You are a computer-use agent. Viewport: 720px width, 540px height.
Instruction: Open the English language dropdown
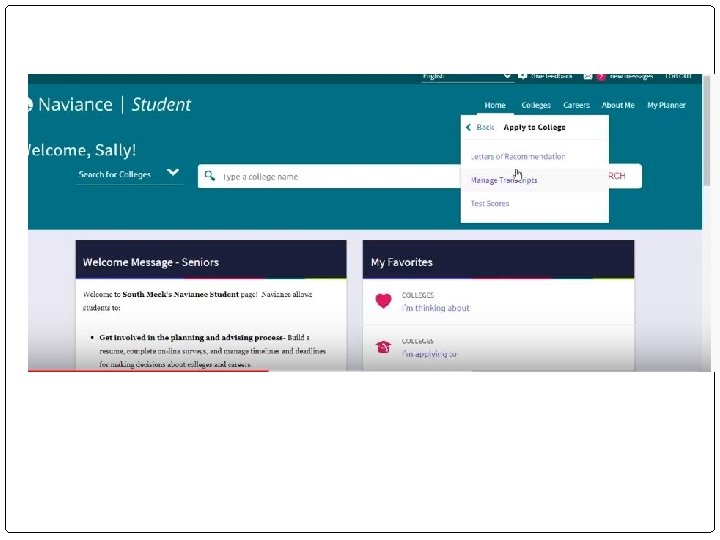click(467, 77)
